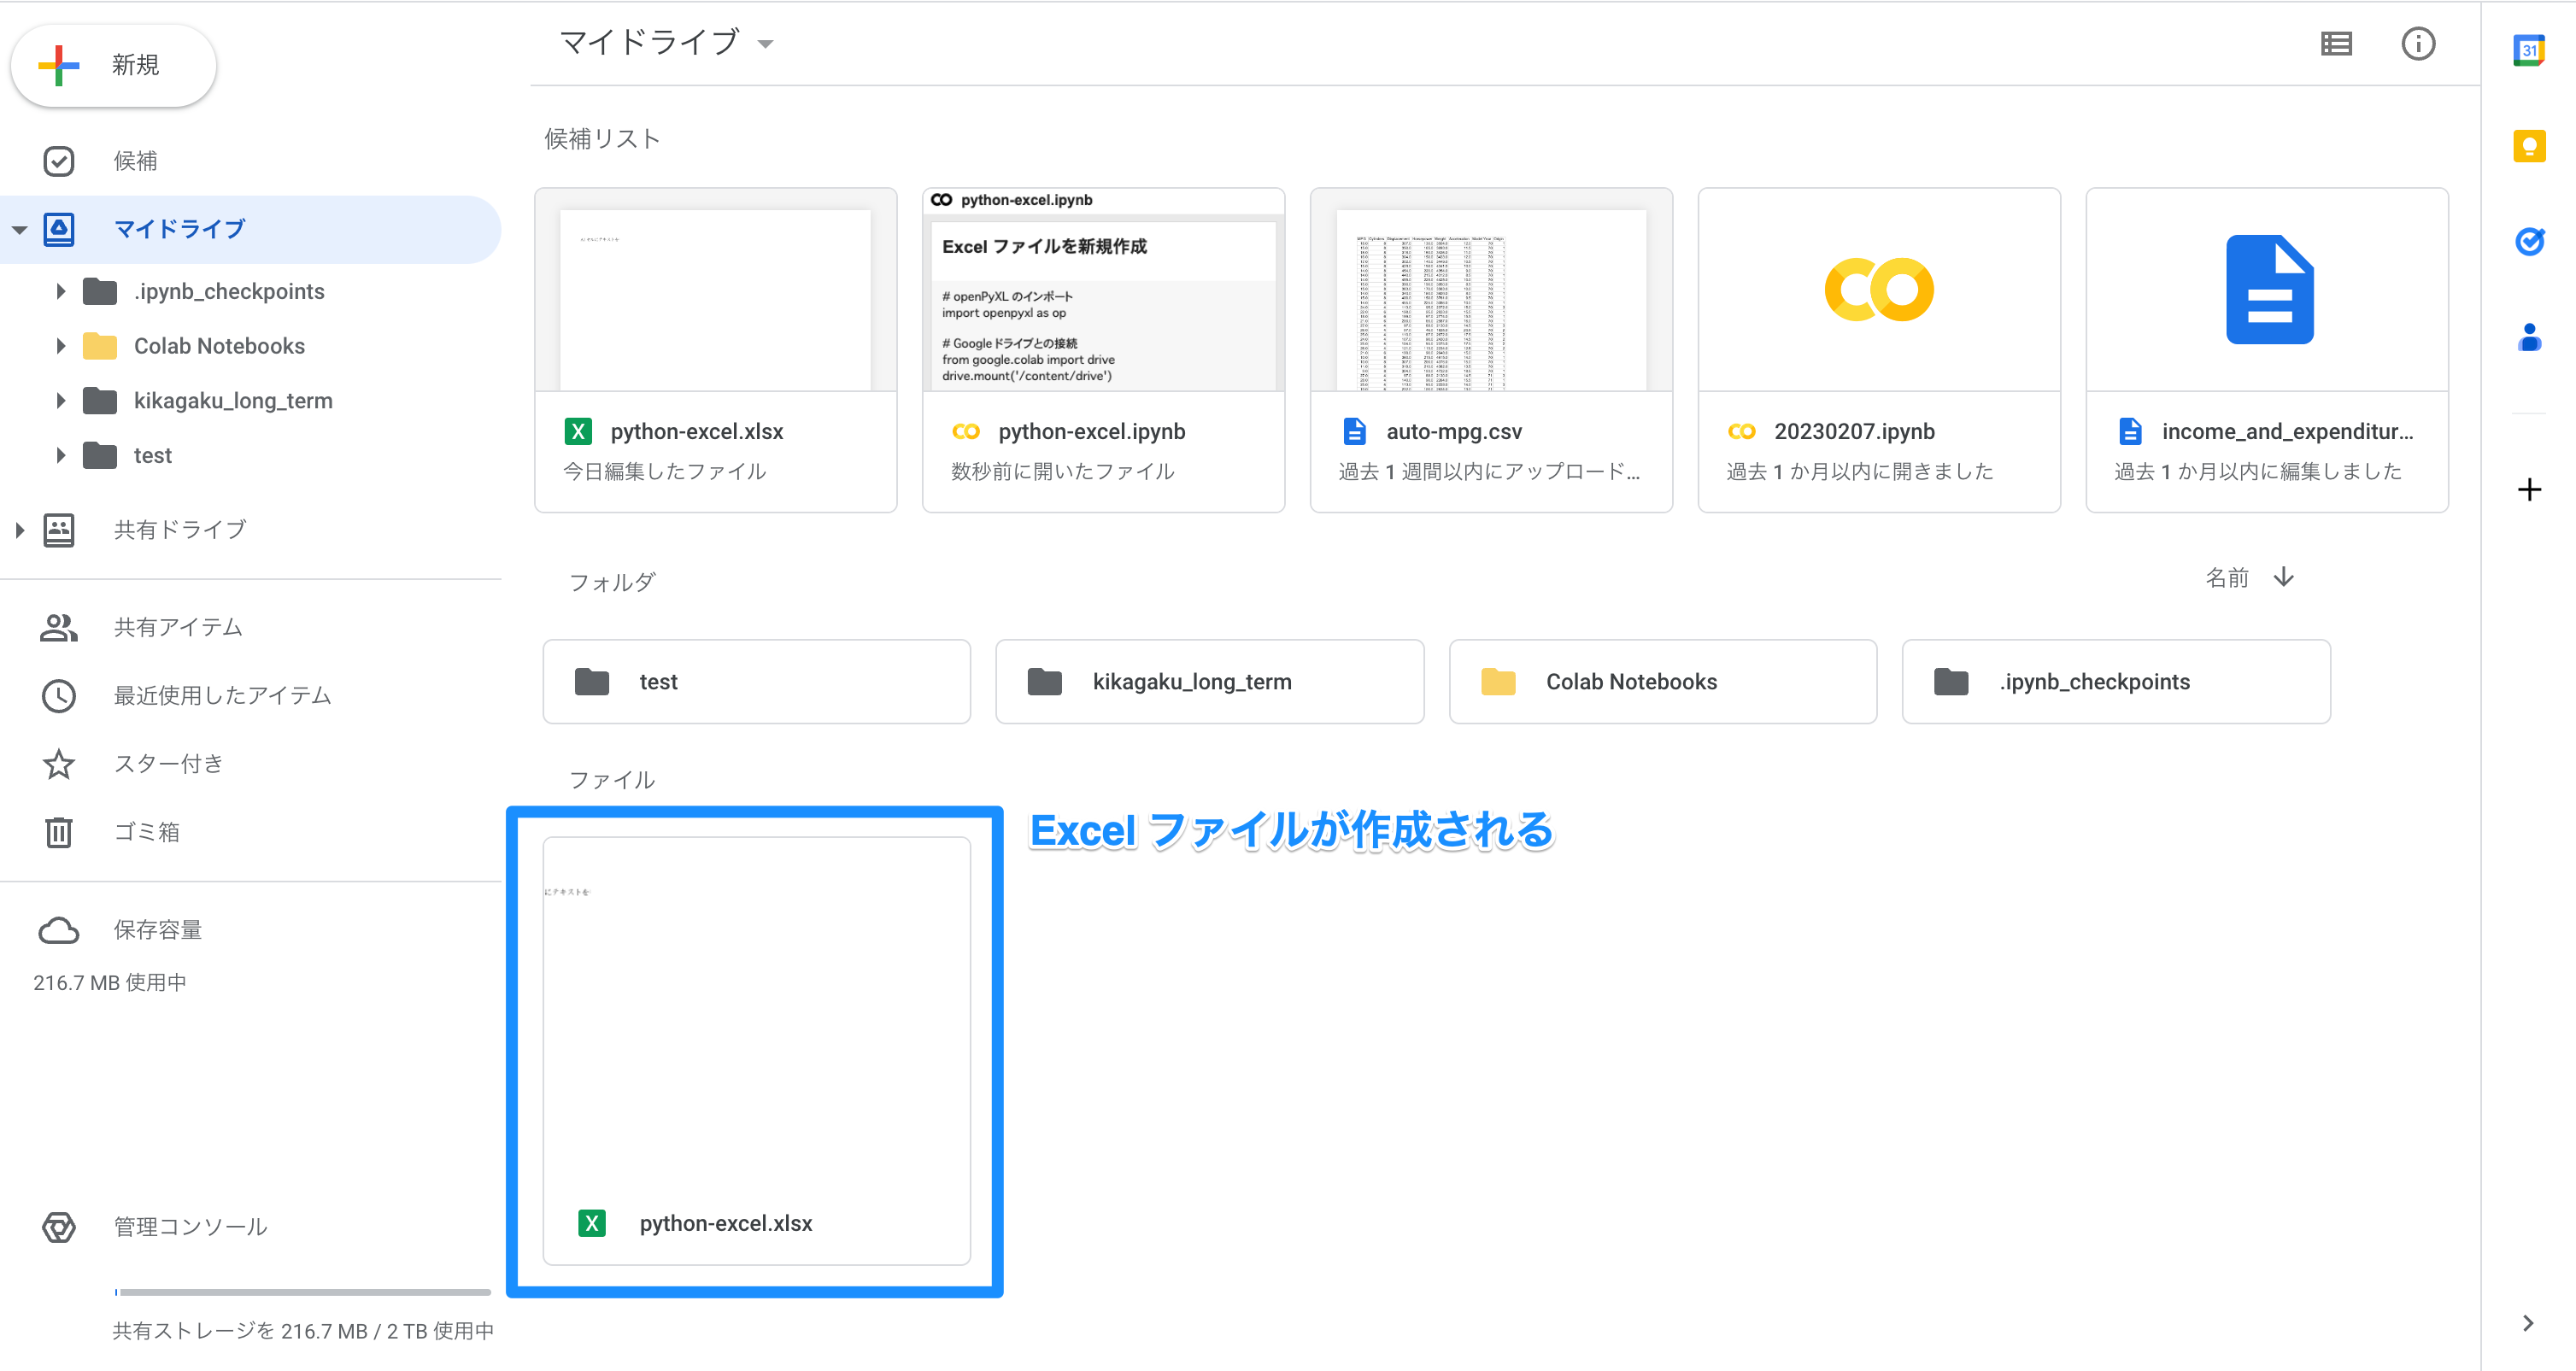This screenshot has width=2576, height=1371.
Task: Reverse sort direction arrow next to 名前
Action: (x=2283, y=577)
